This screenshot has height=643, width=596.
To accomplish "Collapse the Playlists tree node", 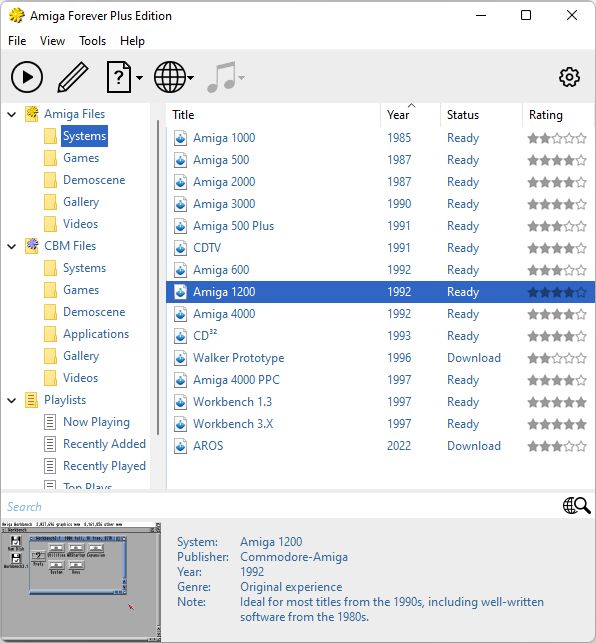I will click(x=12, y=401).
